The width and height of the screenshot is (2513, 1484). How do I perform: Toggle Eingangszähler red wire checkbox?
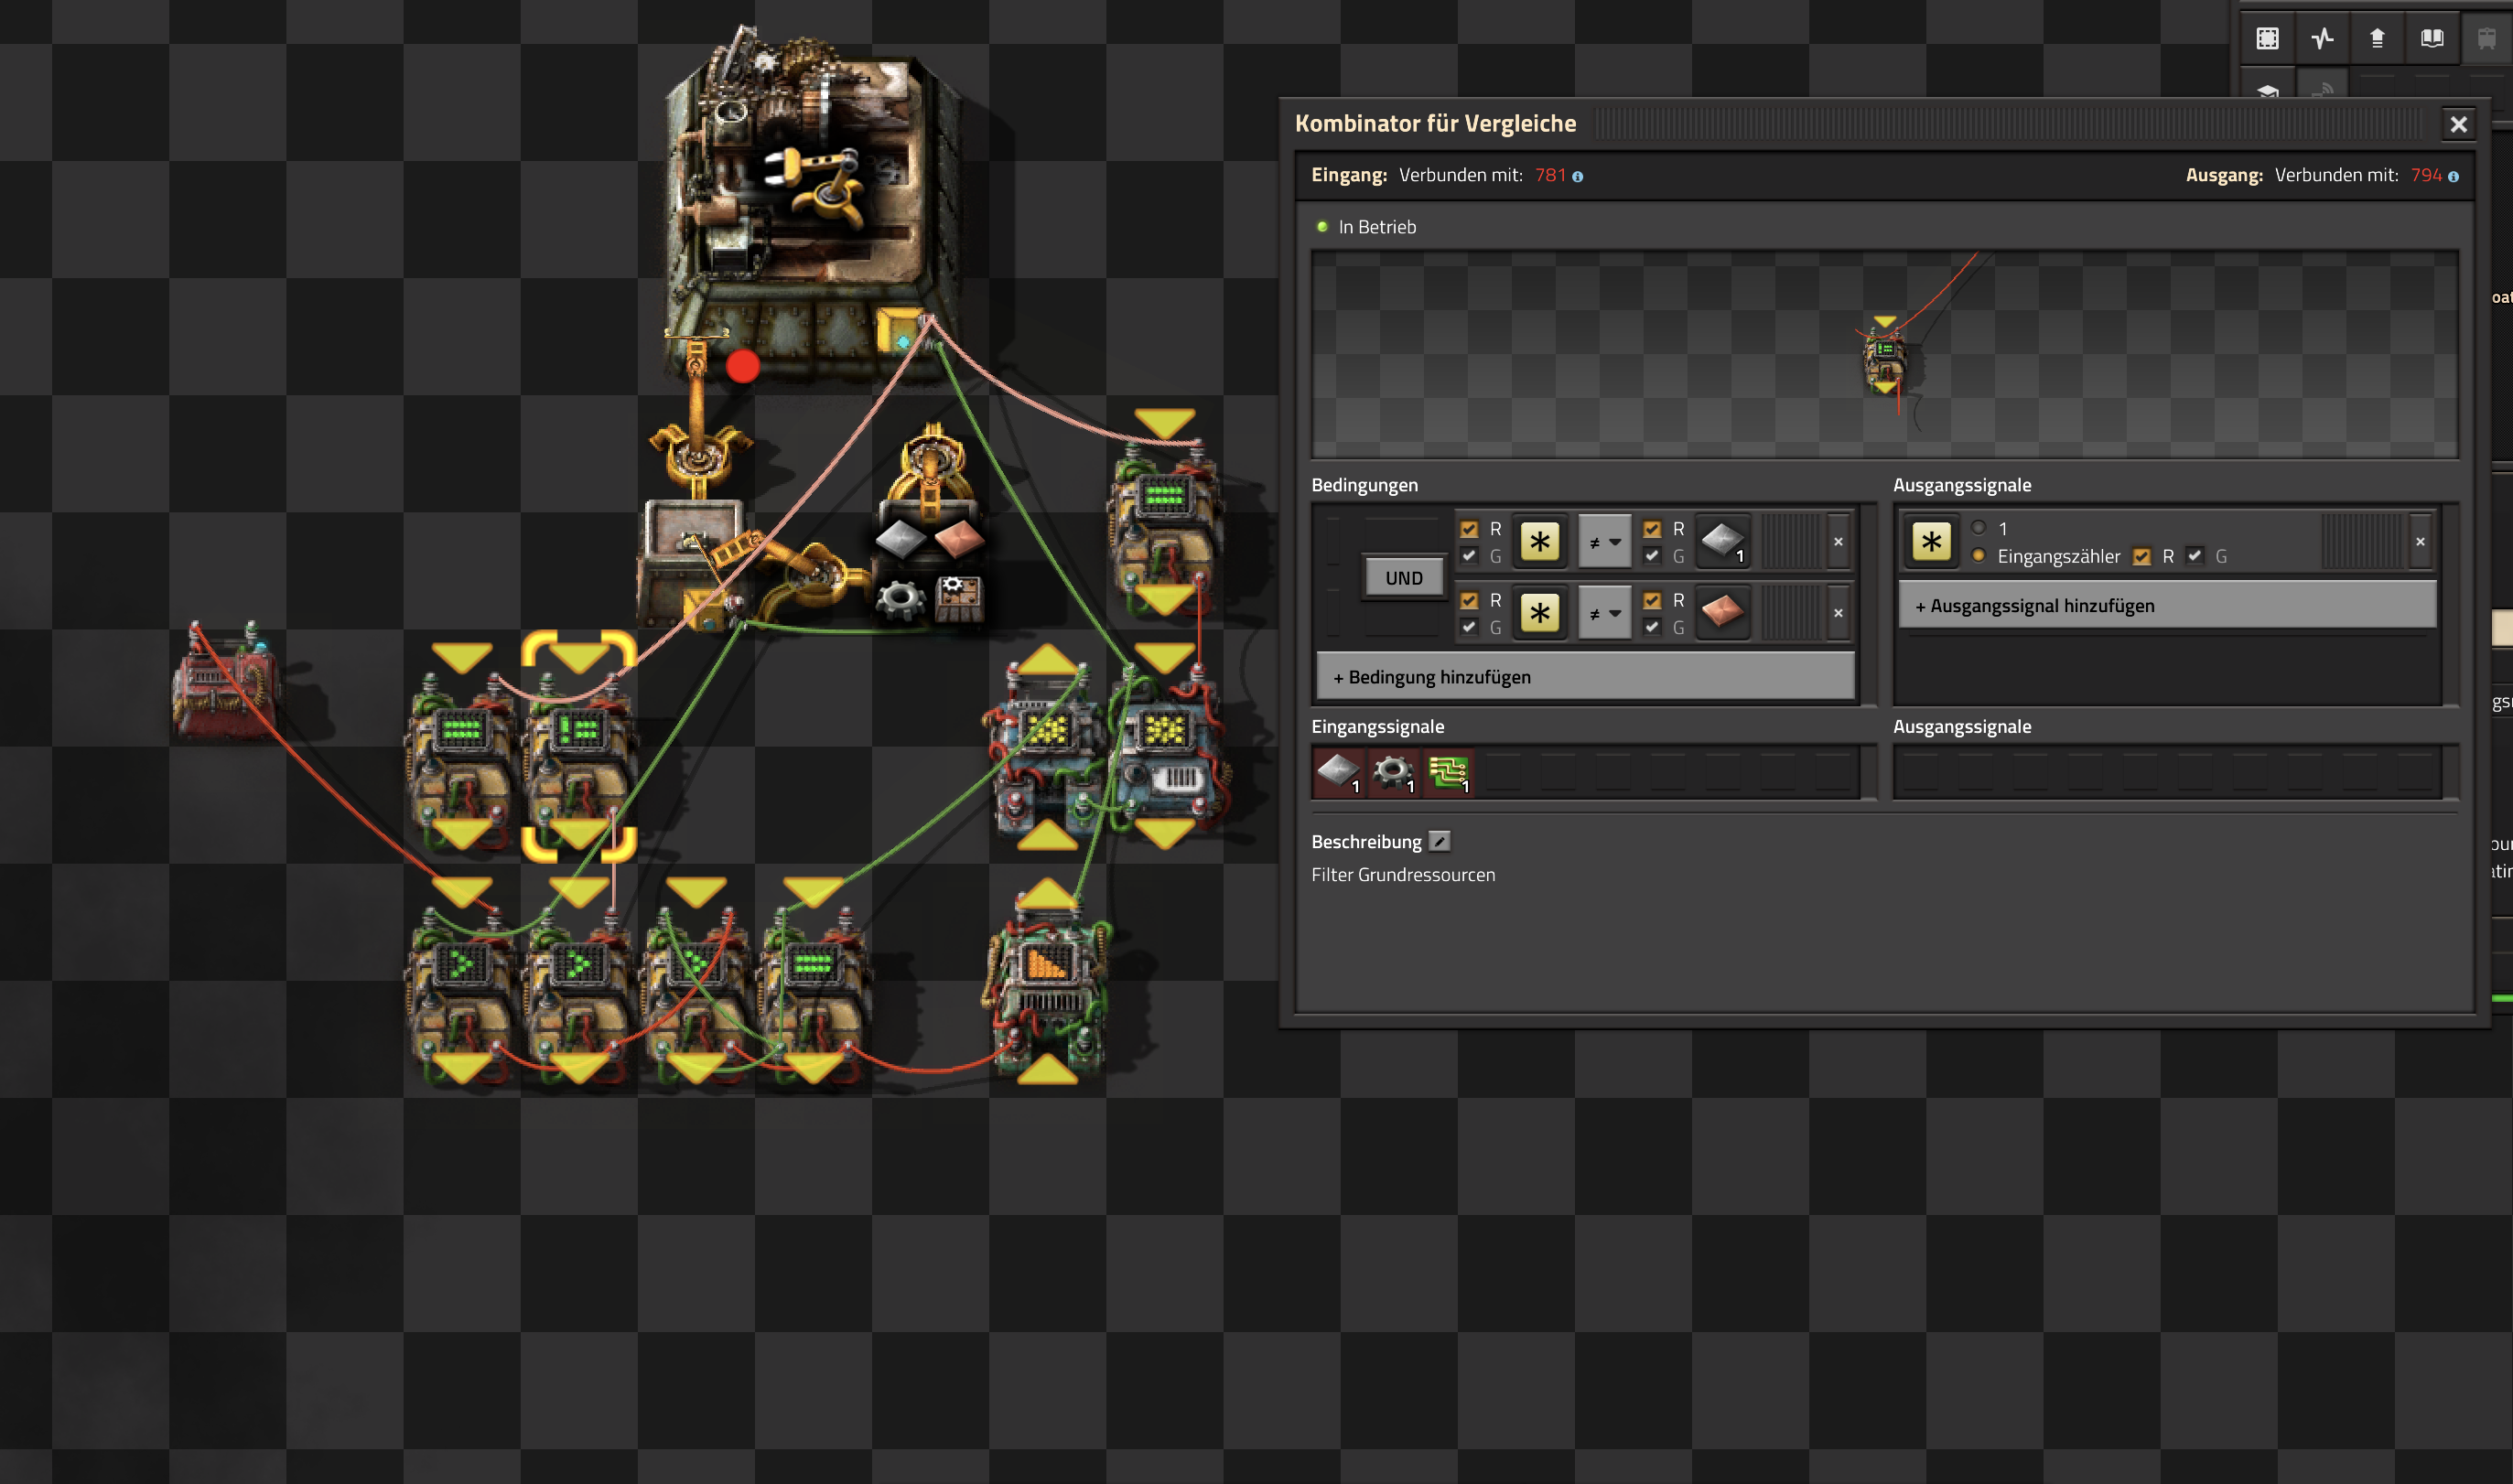2142,557
